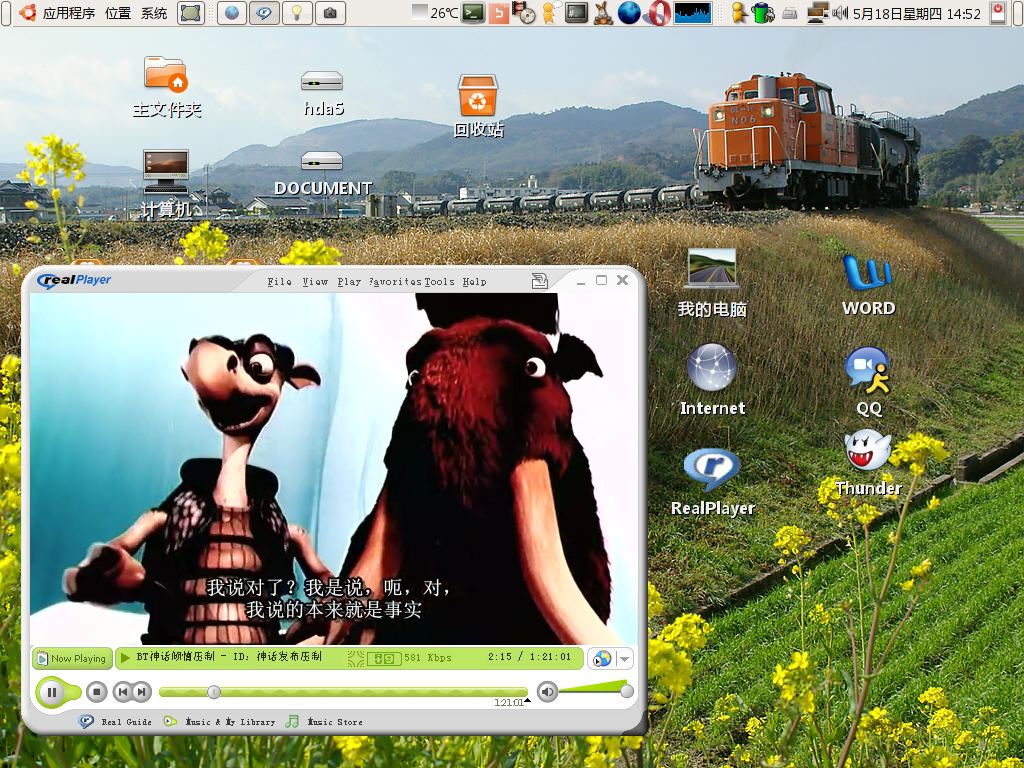Click the volume speaker icon in top panel
Screen dimensions: 1024x768
pos(840,12)
